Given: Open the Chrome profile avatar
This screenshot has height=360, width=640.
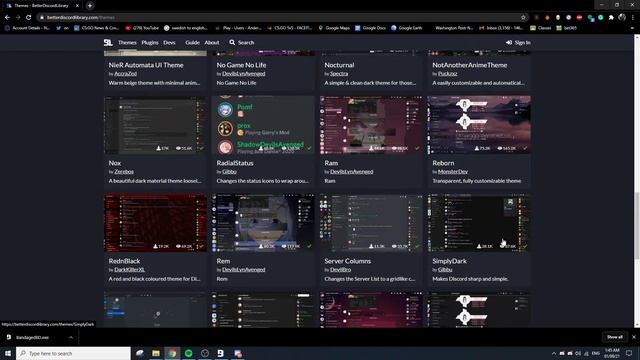Looking at the screenshot, I should tap(622, 17).
